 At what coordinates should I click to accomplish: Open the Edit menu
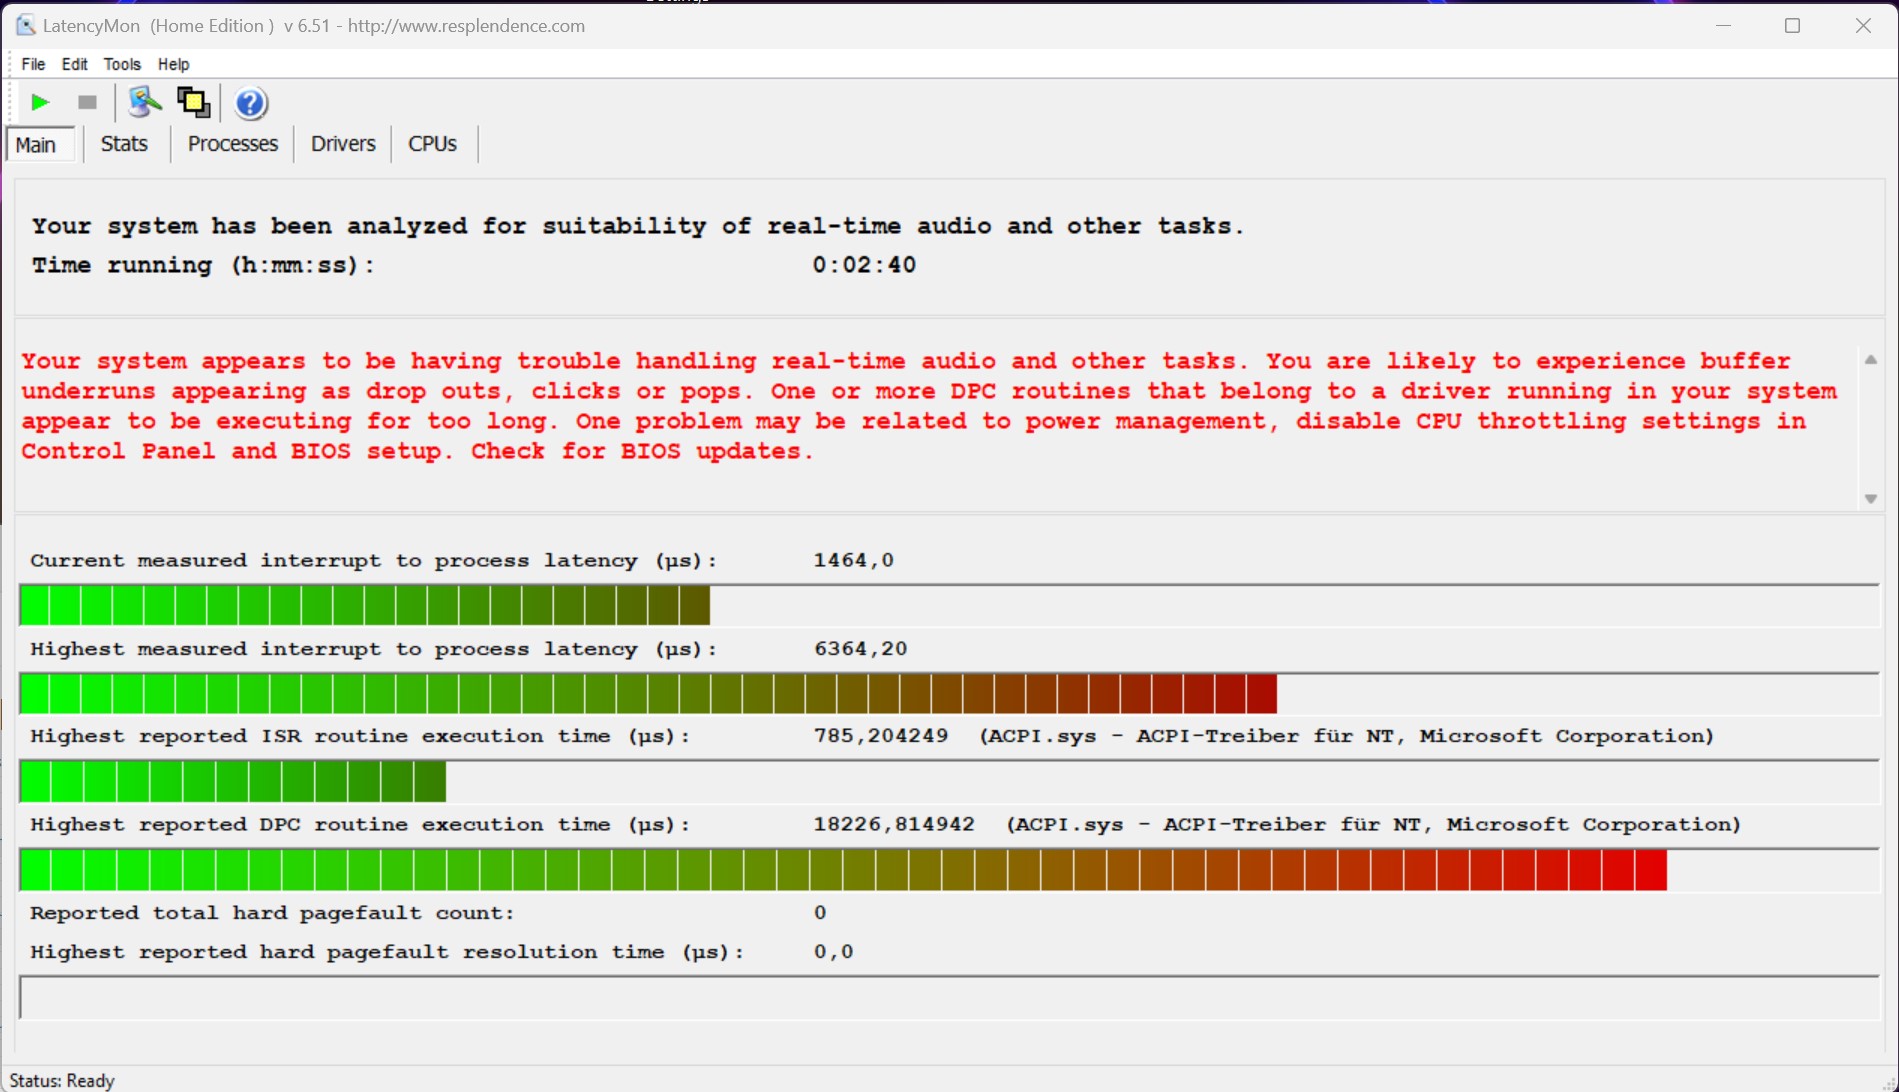pyautogui.click(x=74, y=64)
